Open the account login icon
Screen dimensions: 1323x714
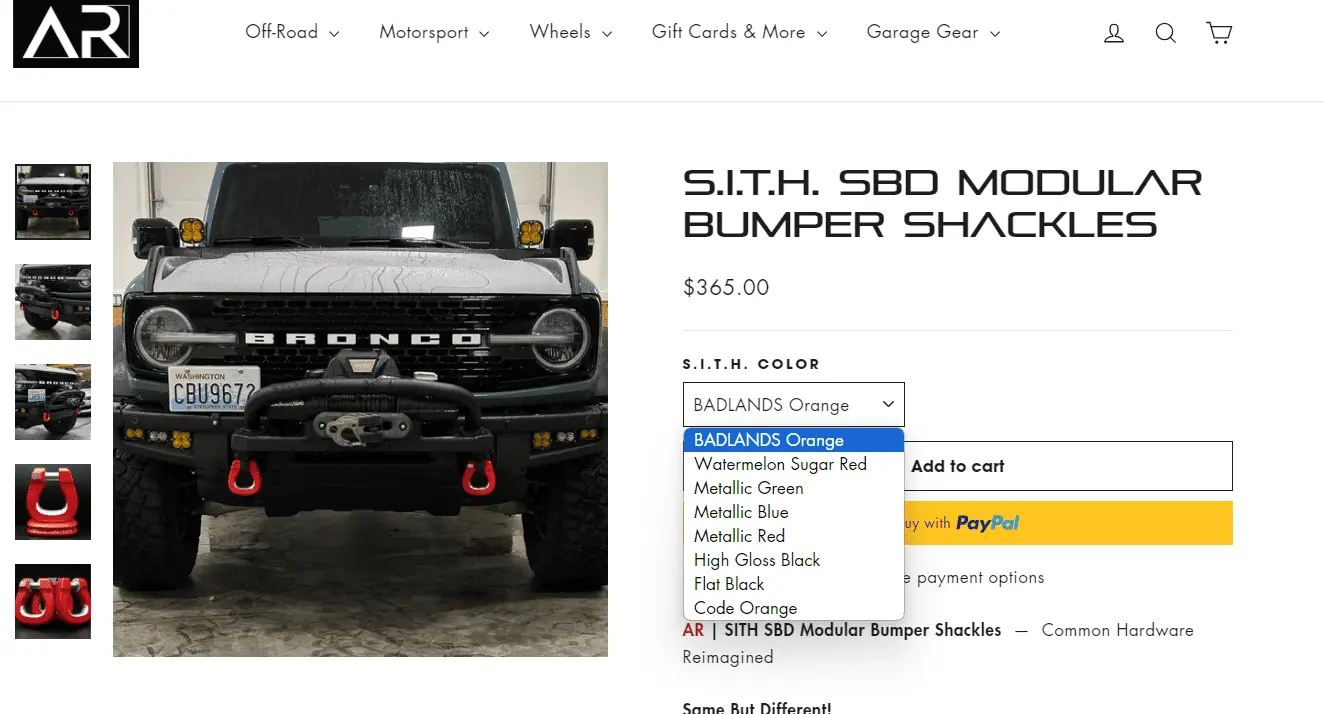[1113, 33]
